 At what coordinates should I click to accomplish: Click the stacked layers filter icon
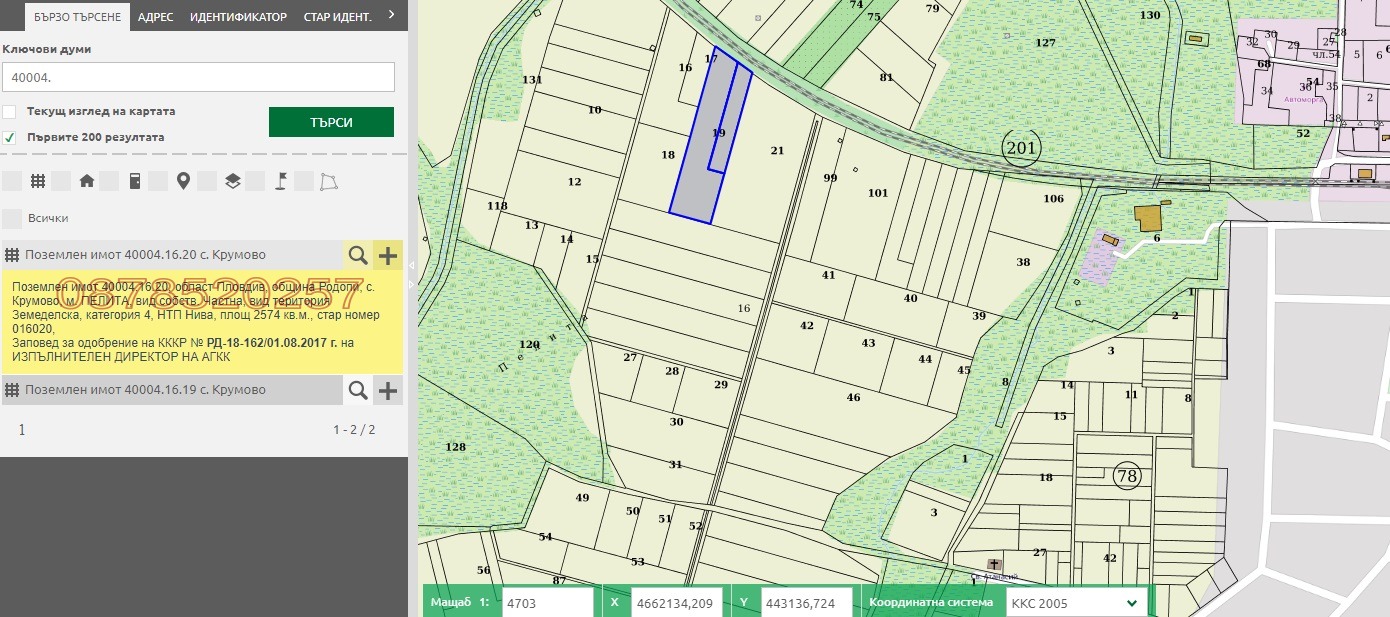click(x=232, y=181)
